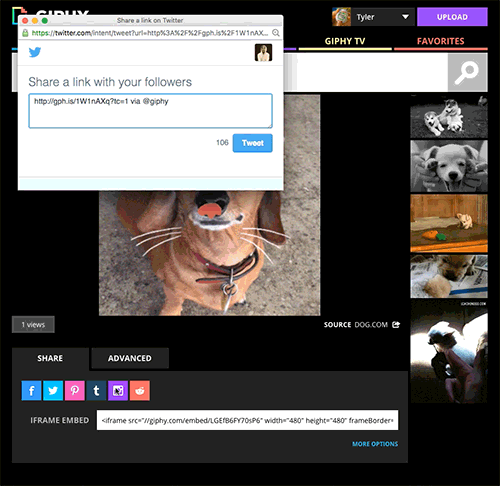The width and height of the screenshot is (500, 486).
Task: Share GIF via the Tumblr icon
Action: (x=96, y=390)
